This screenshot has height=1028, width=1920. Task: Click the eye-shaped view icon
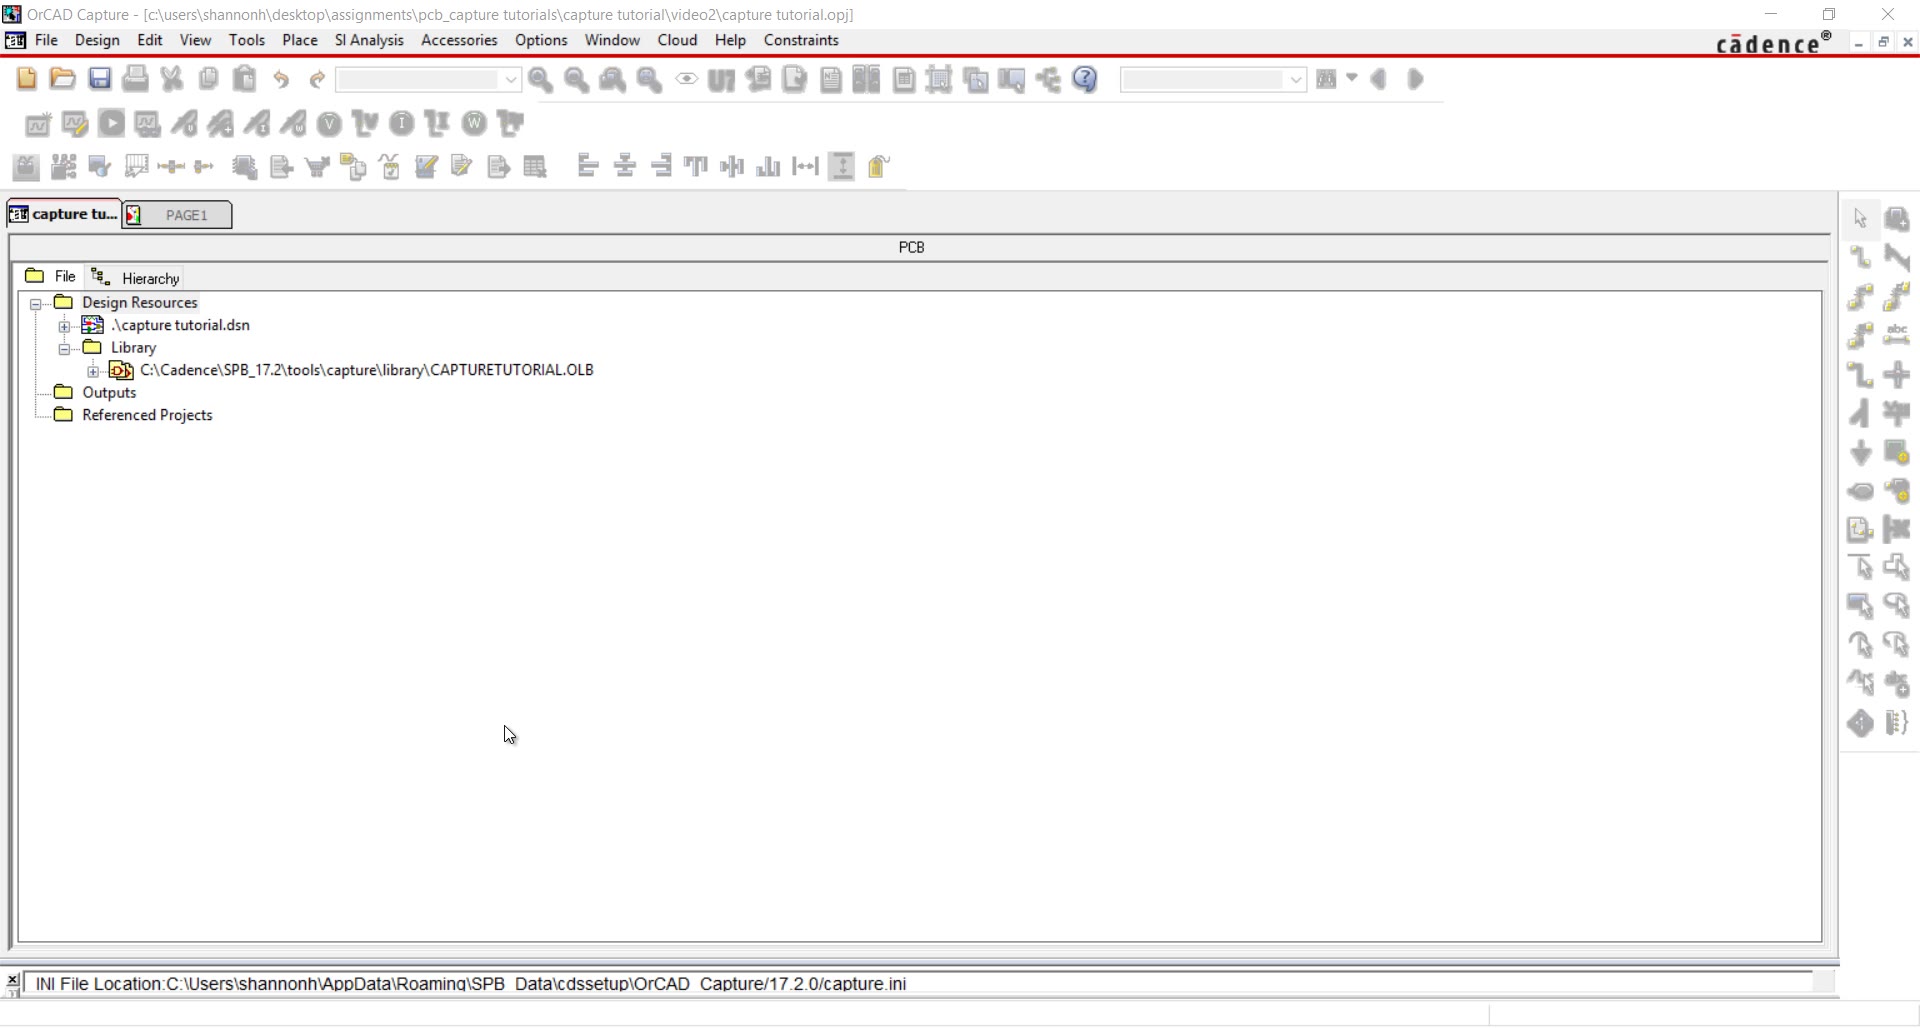click(686, 79)
